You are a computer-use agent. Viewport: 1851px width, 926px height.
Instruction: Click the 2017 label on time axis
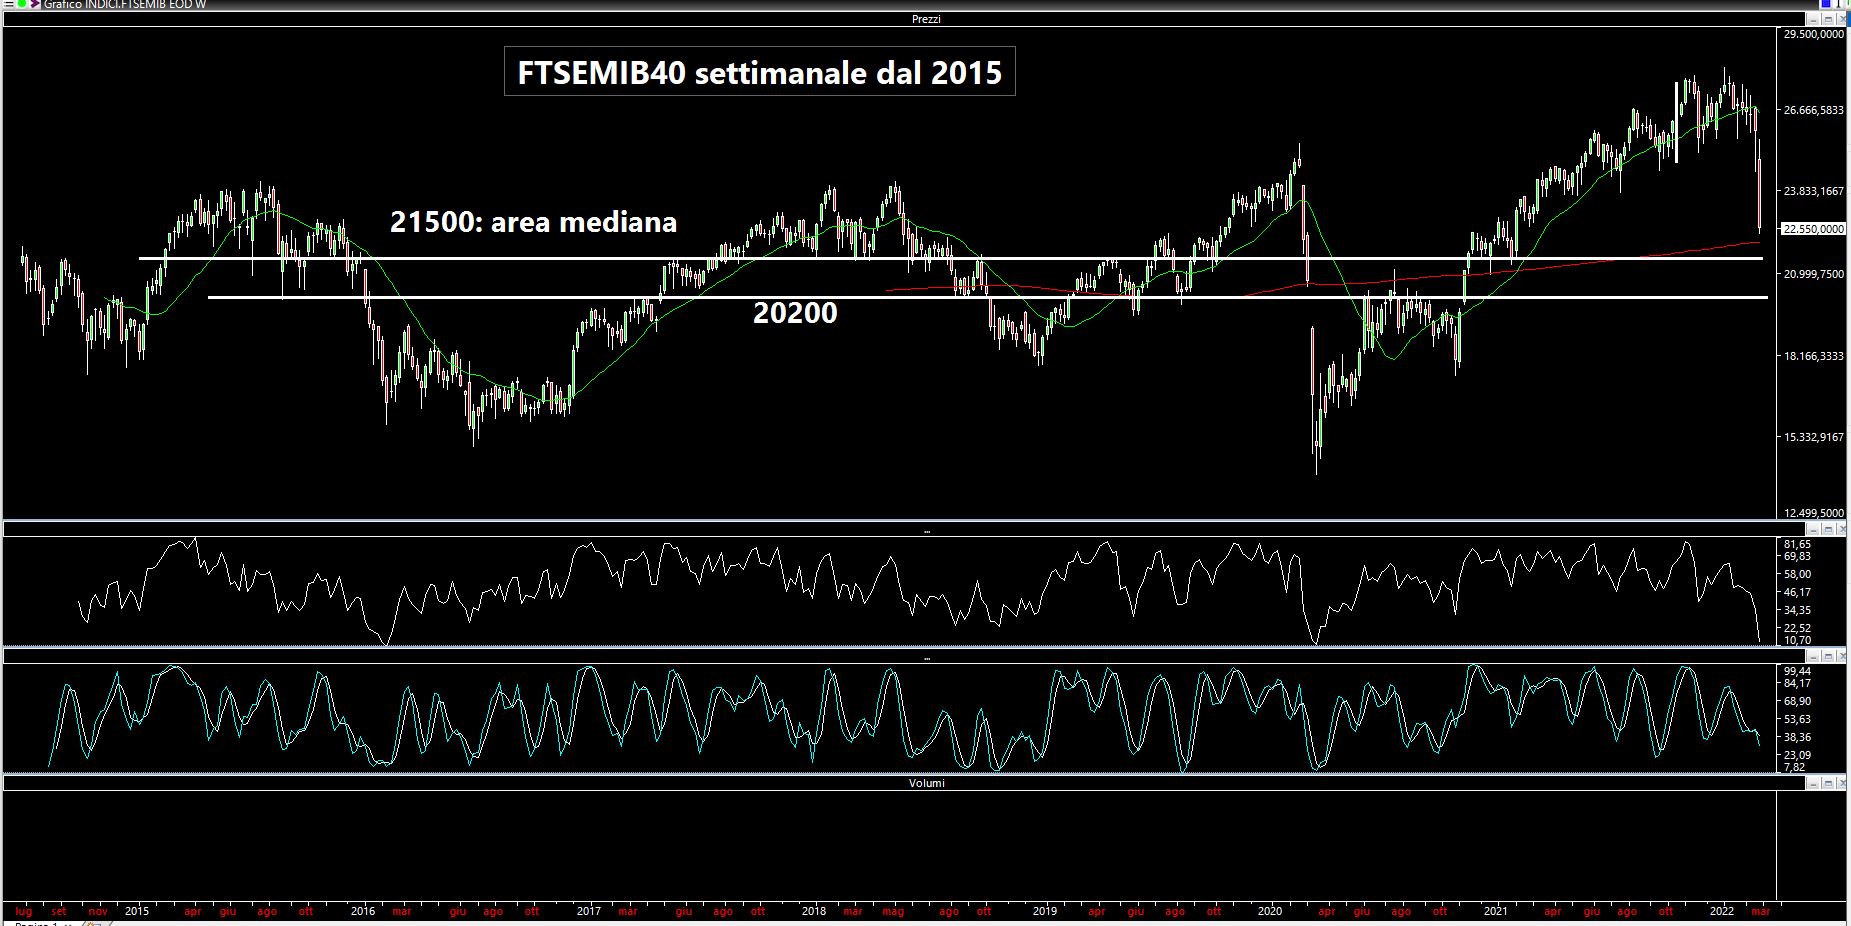[589, 911]
